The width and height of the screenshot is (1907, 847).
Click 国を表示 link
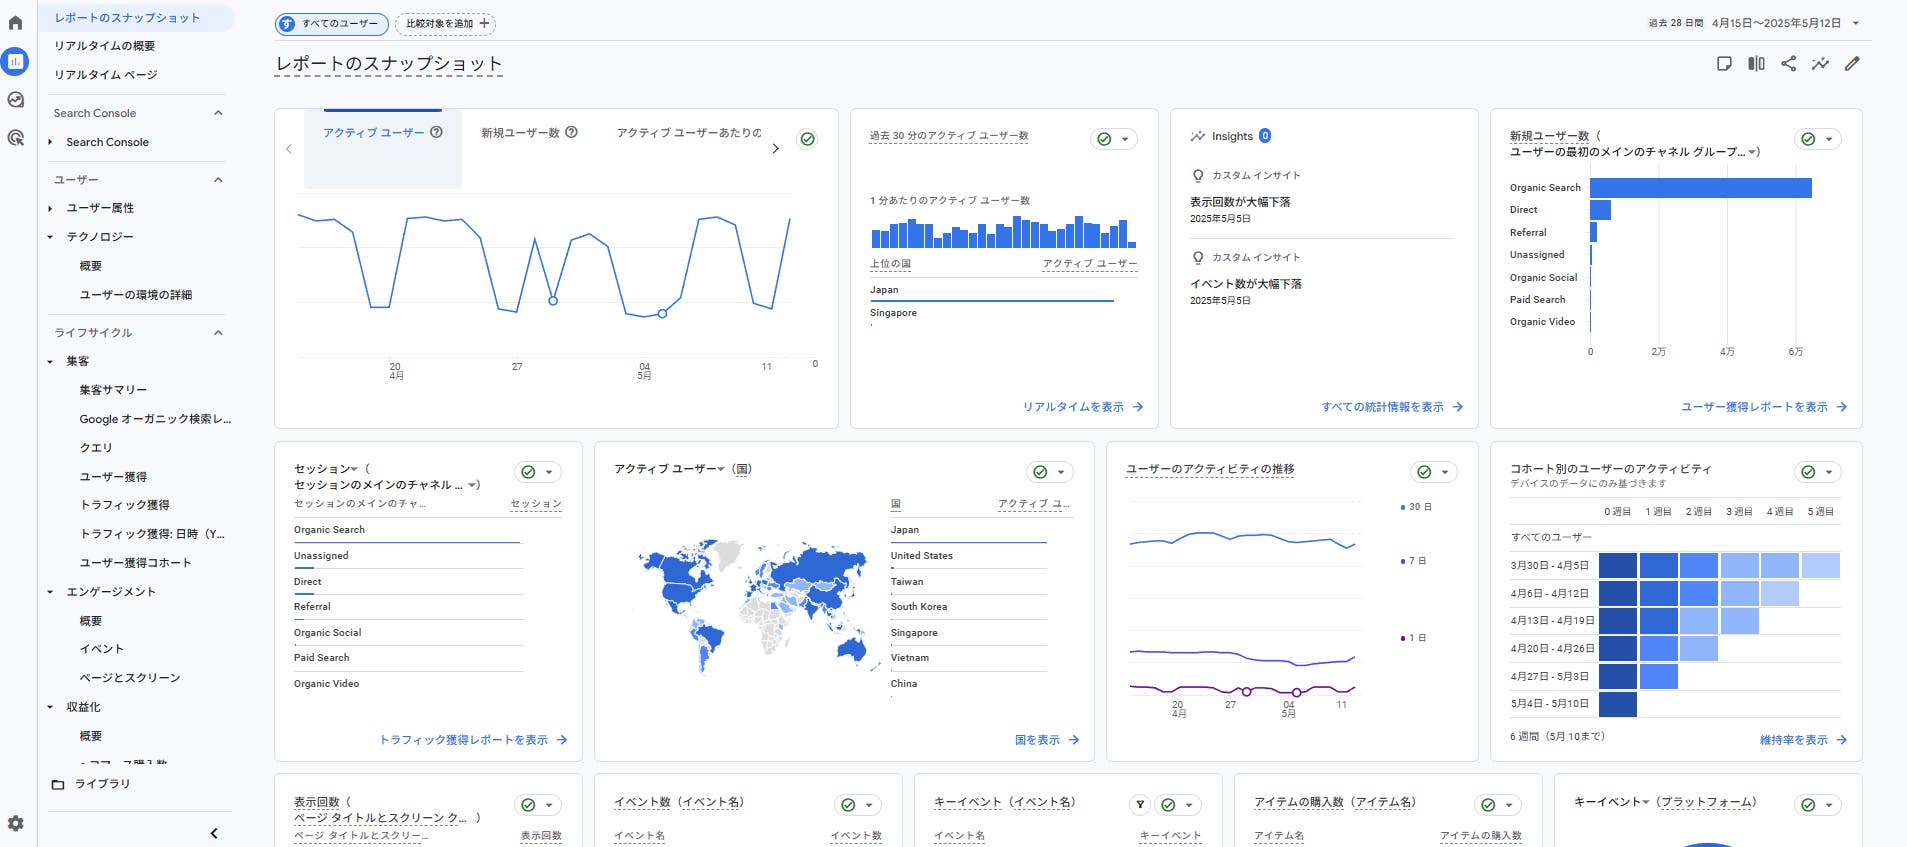(x=1047, y=740)
